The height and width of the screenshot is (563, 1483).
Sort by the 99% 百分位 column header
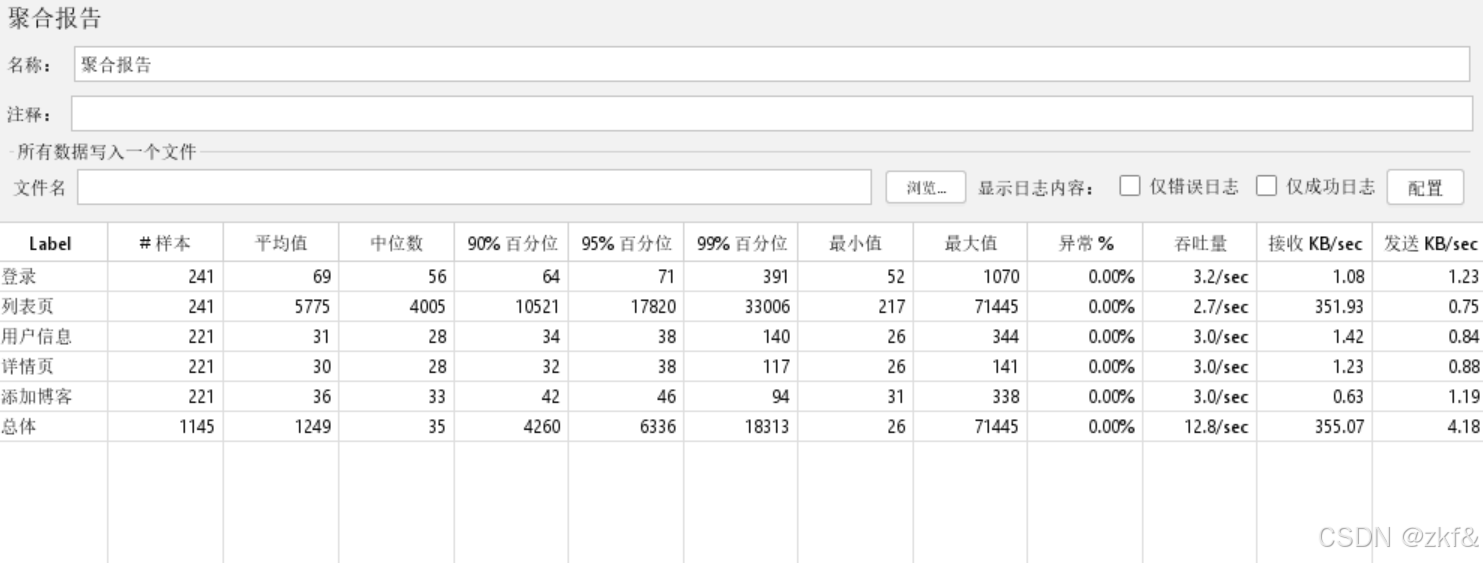741,244
